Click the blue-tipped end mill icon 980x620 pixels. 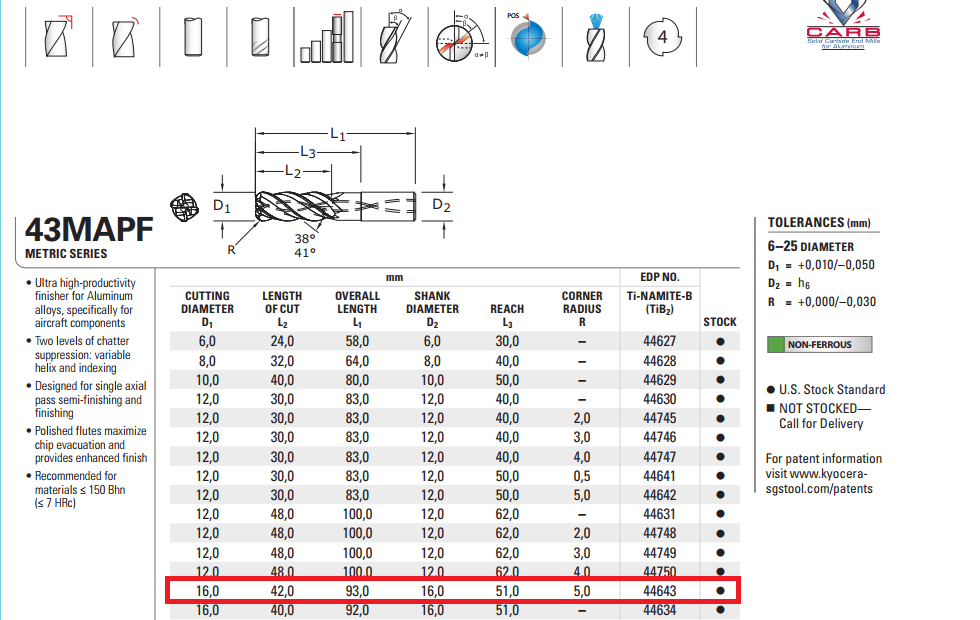click(x=596, y=37)
